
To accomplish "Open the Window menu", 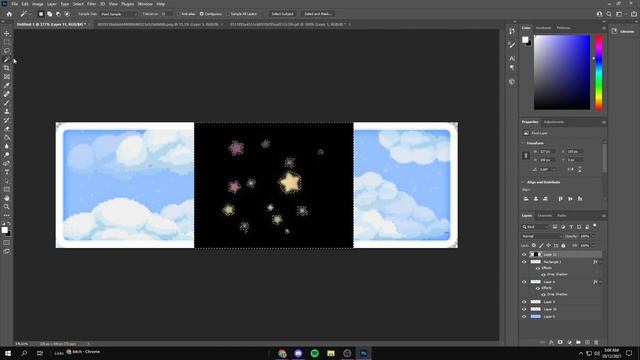I will click(x=145, y=4).
